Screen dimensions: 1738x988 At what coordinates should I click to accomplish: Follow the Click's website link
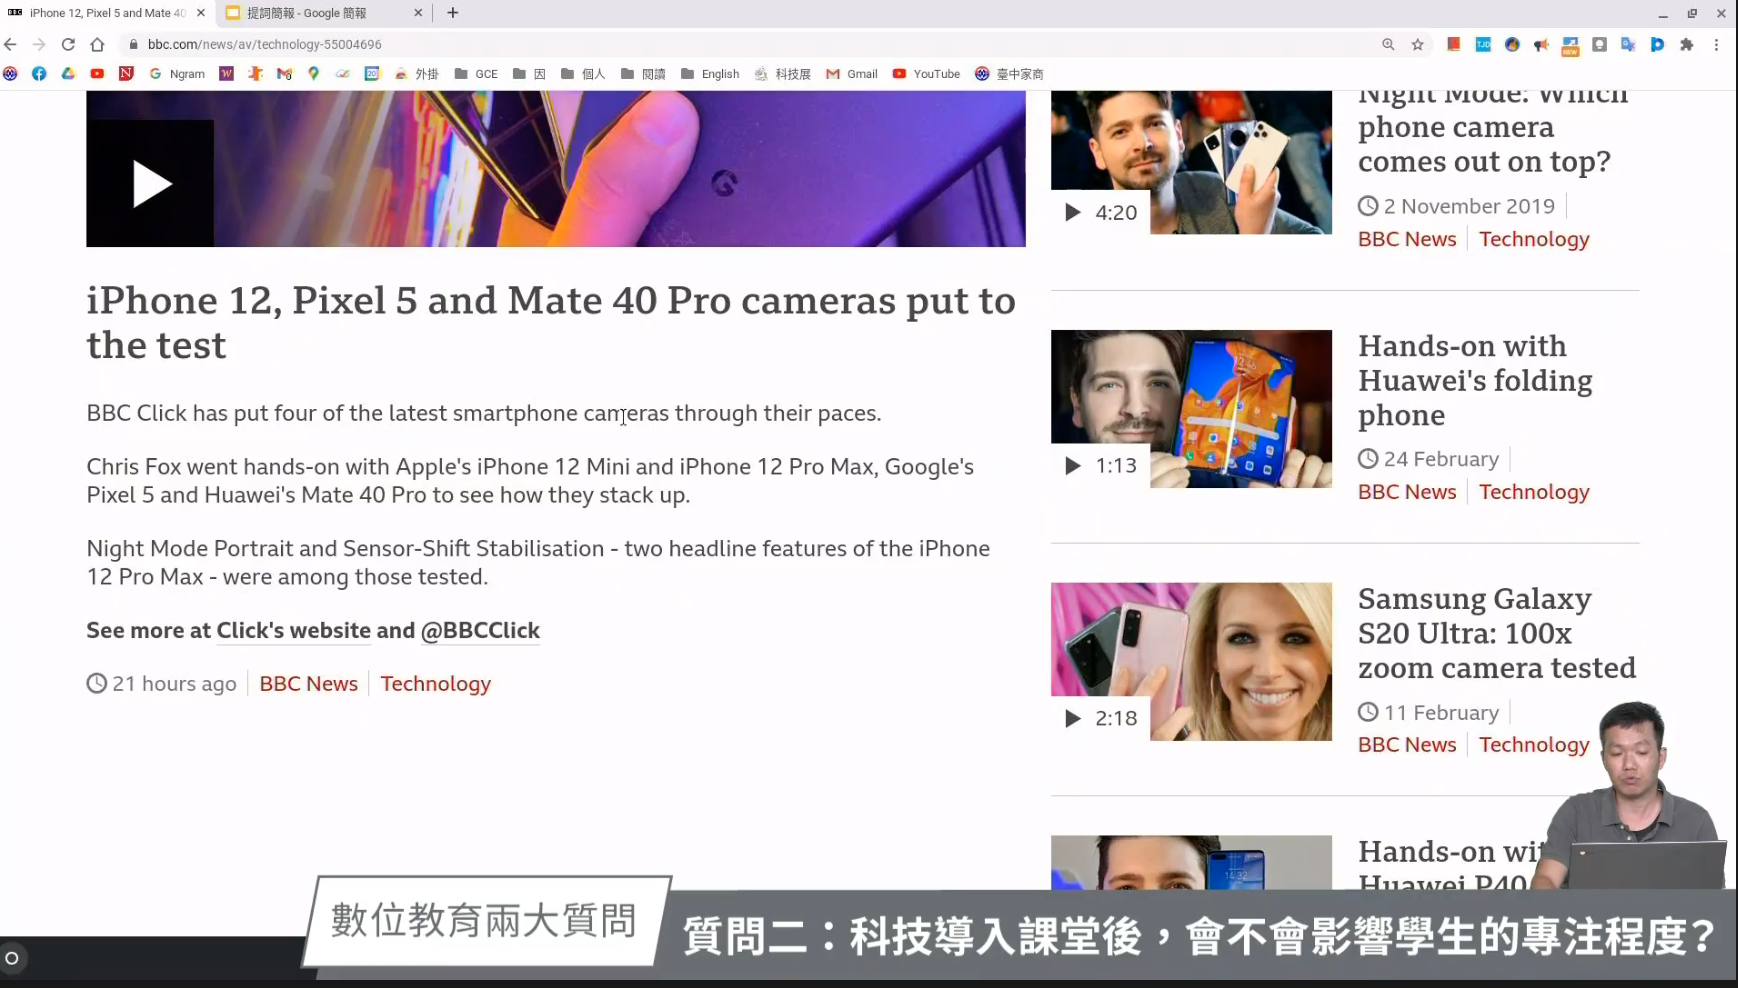[294, 631]
